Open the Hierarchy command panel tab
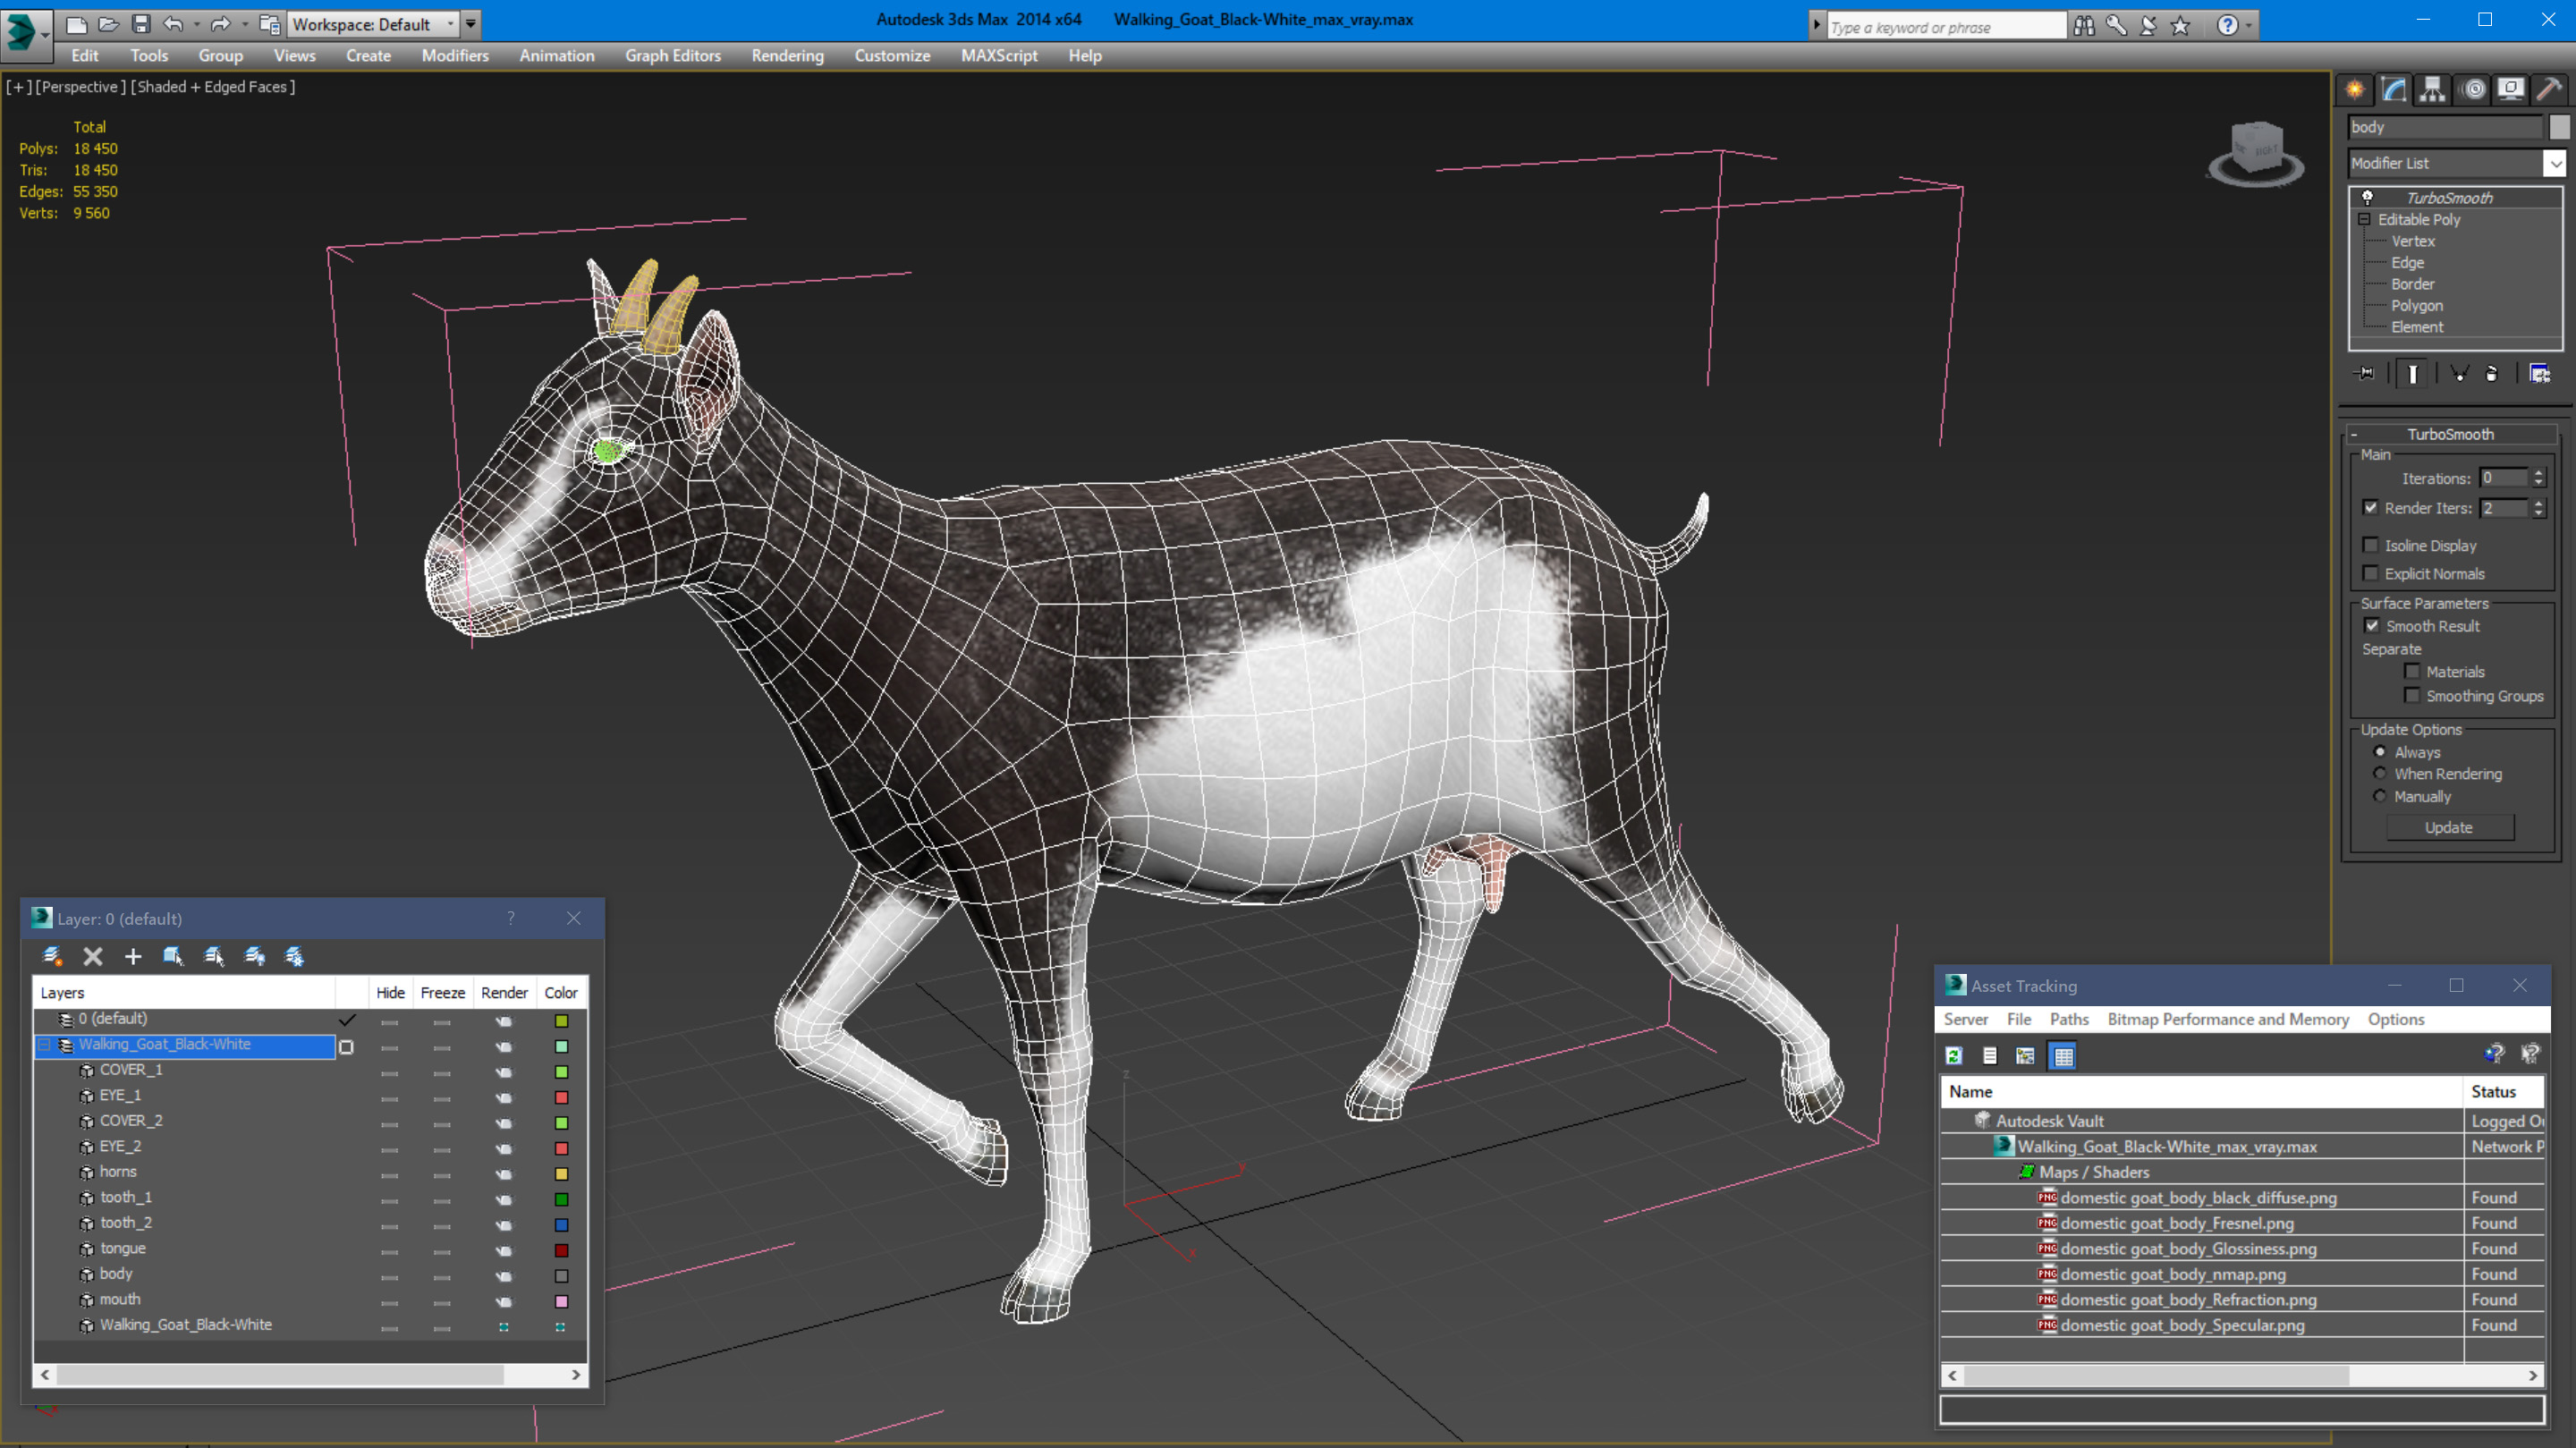The height and width of the screenshot is (1448, 2576). (x=2432, y=90)
